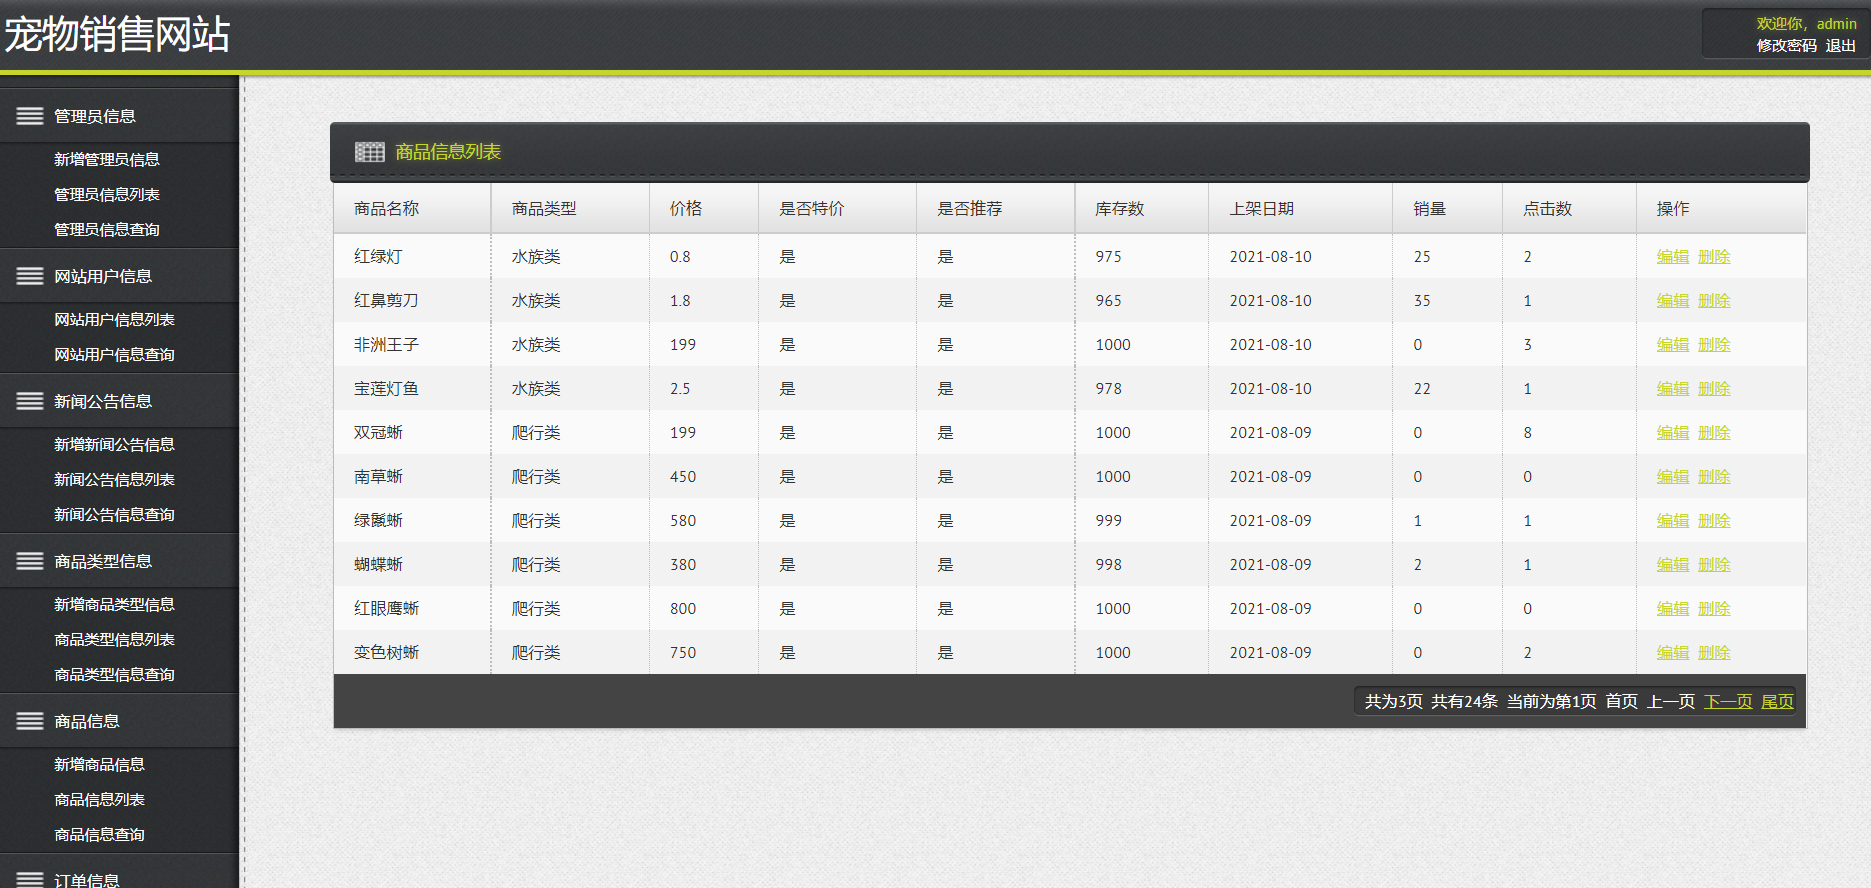Edit the 红绿灯 product row
1871x888 pixels.
[x=1673, y=257]
